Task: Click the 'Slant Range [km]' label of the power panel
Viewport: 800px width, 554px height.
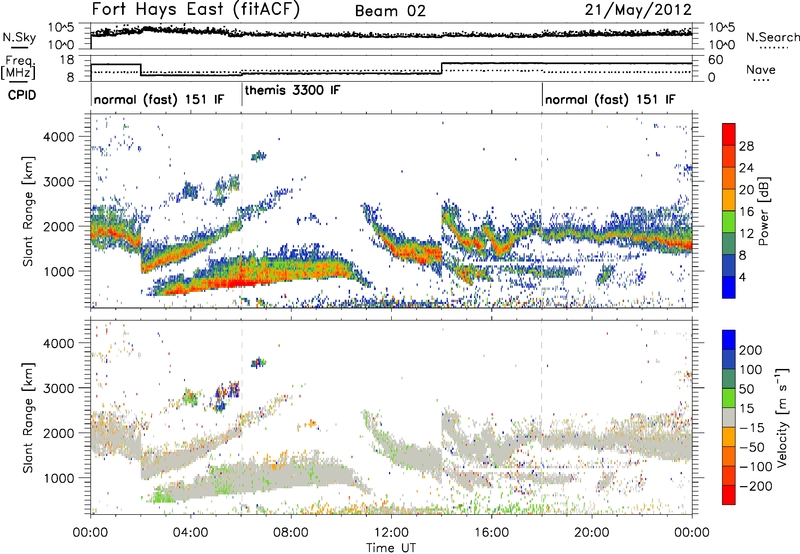Action: pyautogui.click(x=28, y=211)
